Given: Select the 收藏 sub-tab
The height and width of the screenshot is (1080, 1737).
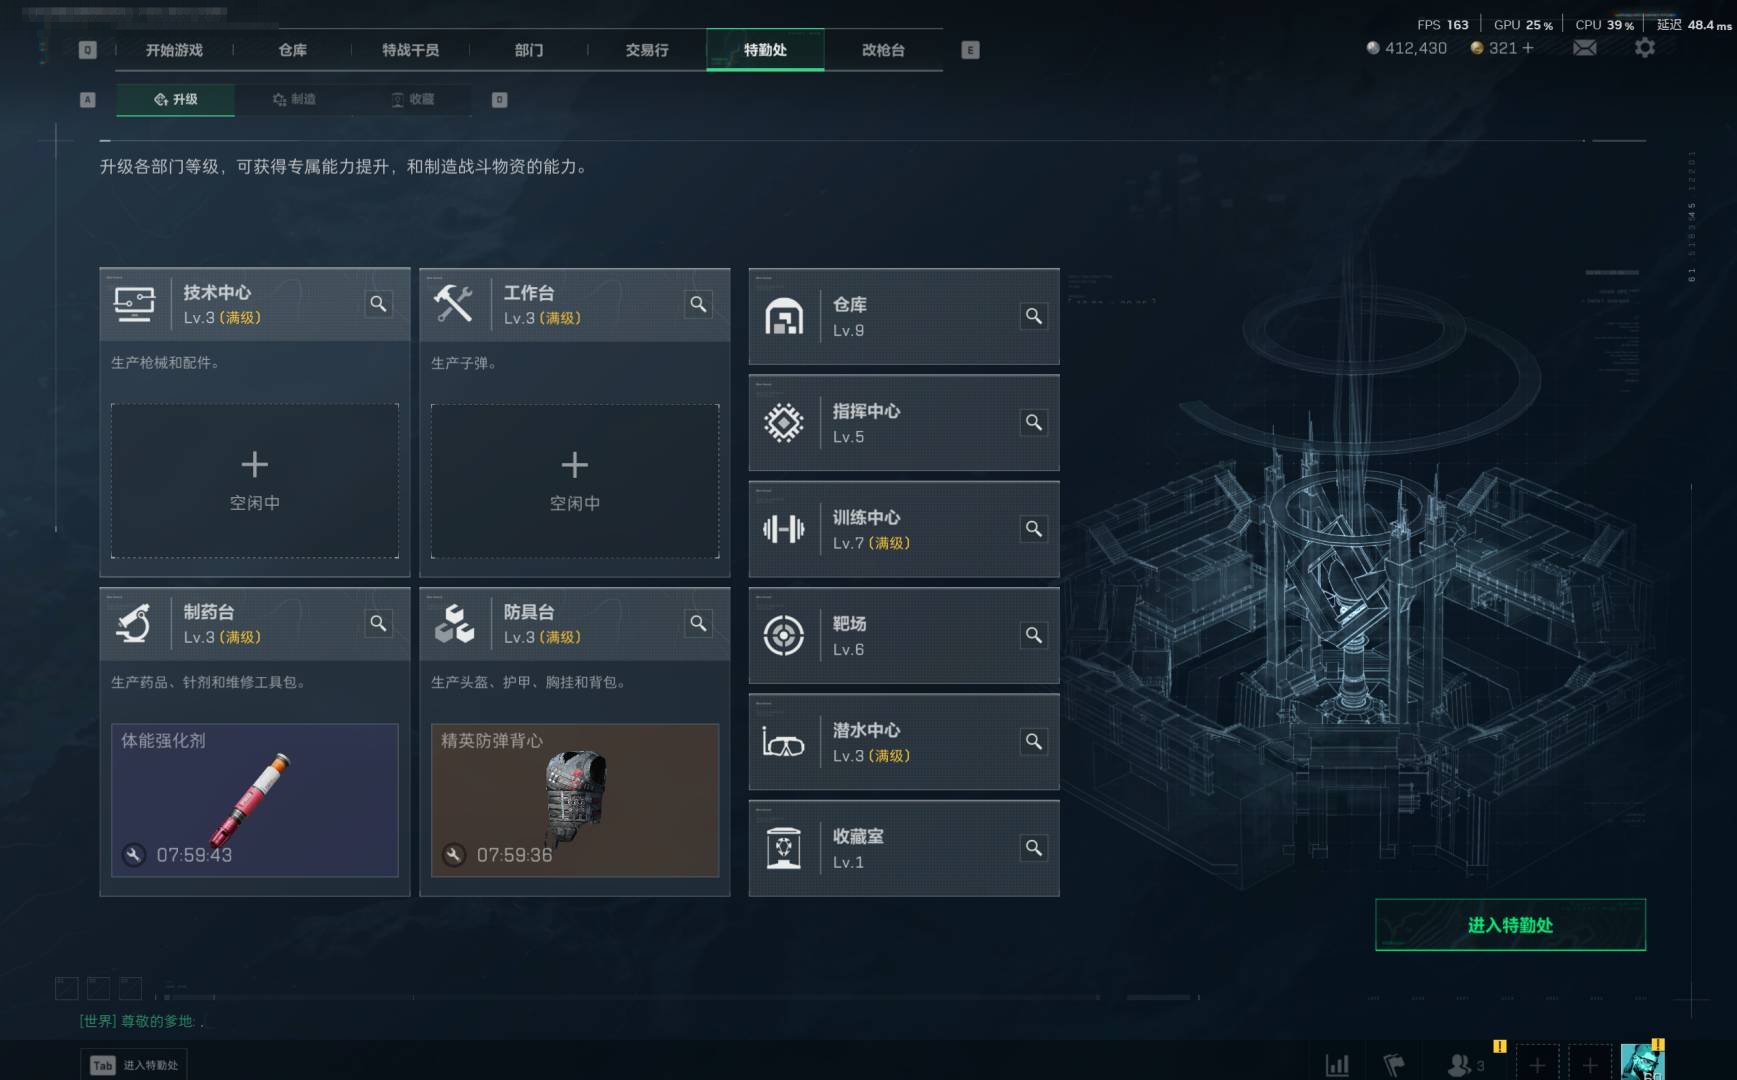Looking at the screenshot, I should tap(412, 99).
